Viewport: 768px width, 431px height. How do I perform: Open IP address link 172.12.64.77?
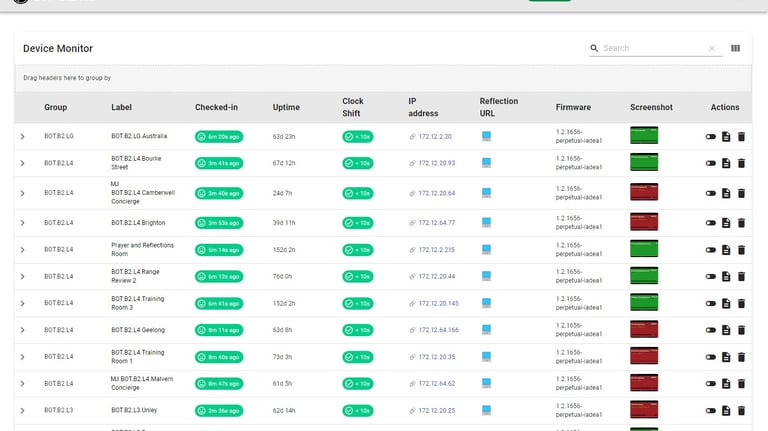coord(436,223)
